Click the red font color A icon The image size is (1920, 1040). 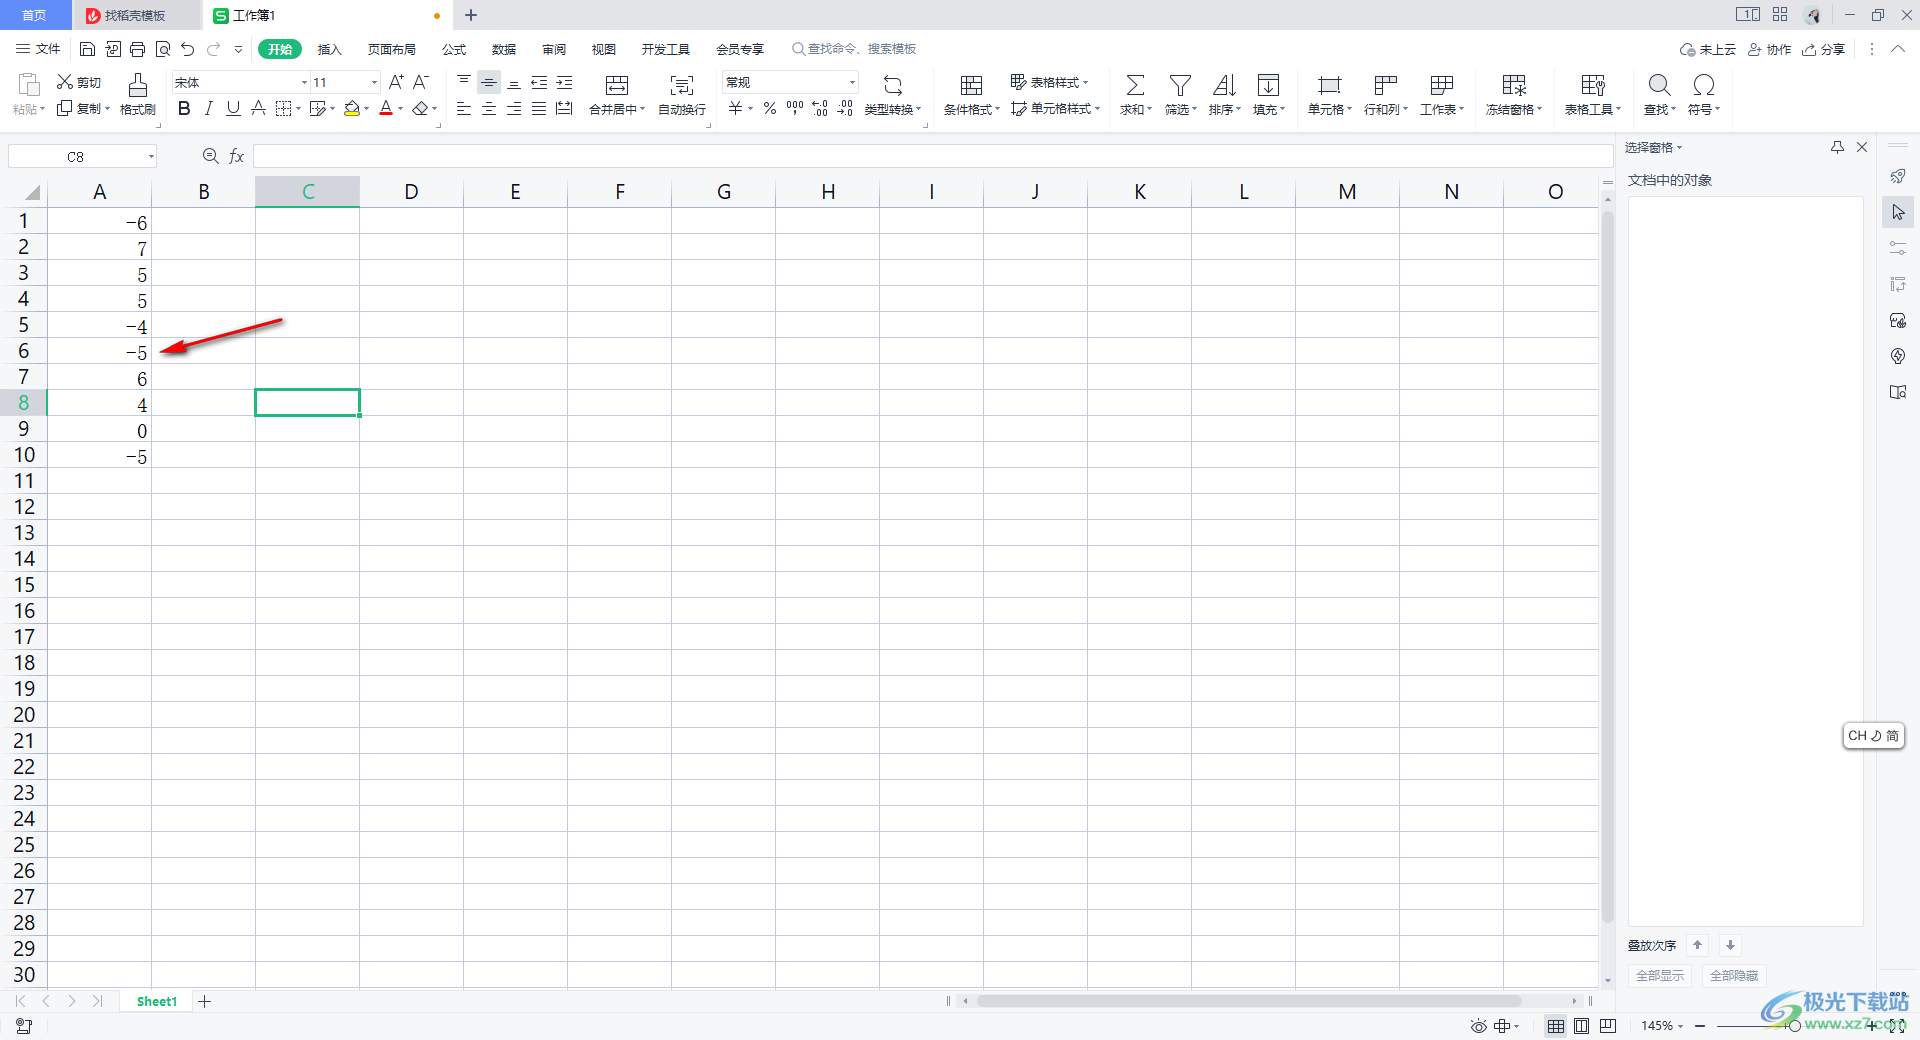(386, 108)
